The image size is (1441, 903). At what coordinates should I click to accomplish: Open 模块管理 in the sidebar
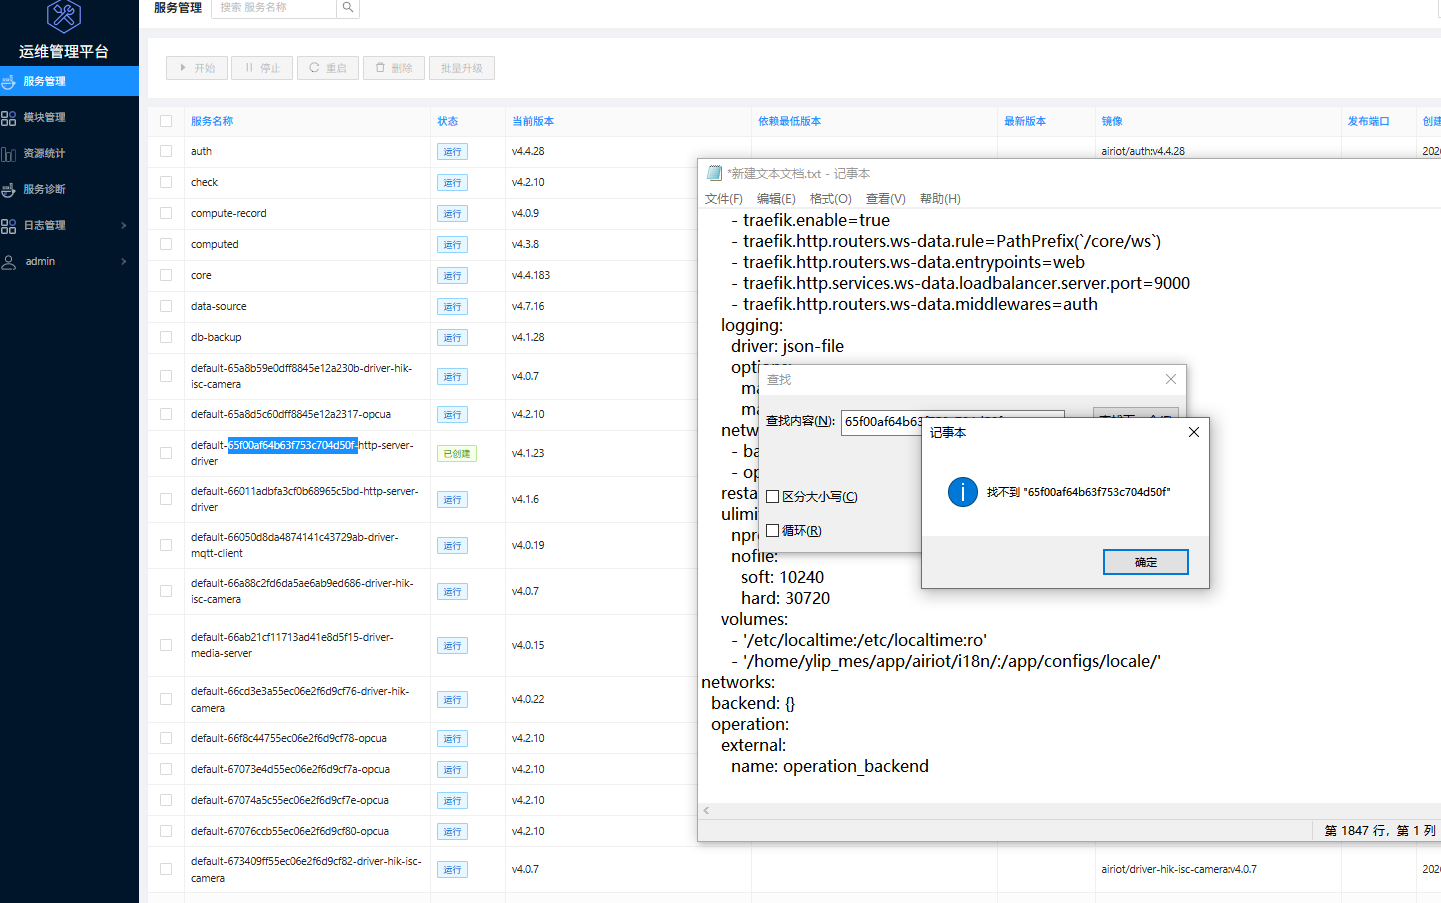click(69, 117)
